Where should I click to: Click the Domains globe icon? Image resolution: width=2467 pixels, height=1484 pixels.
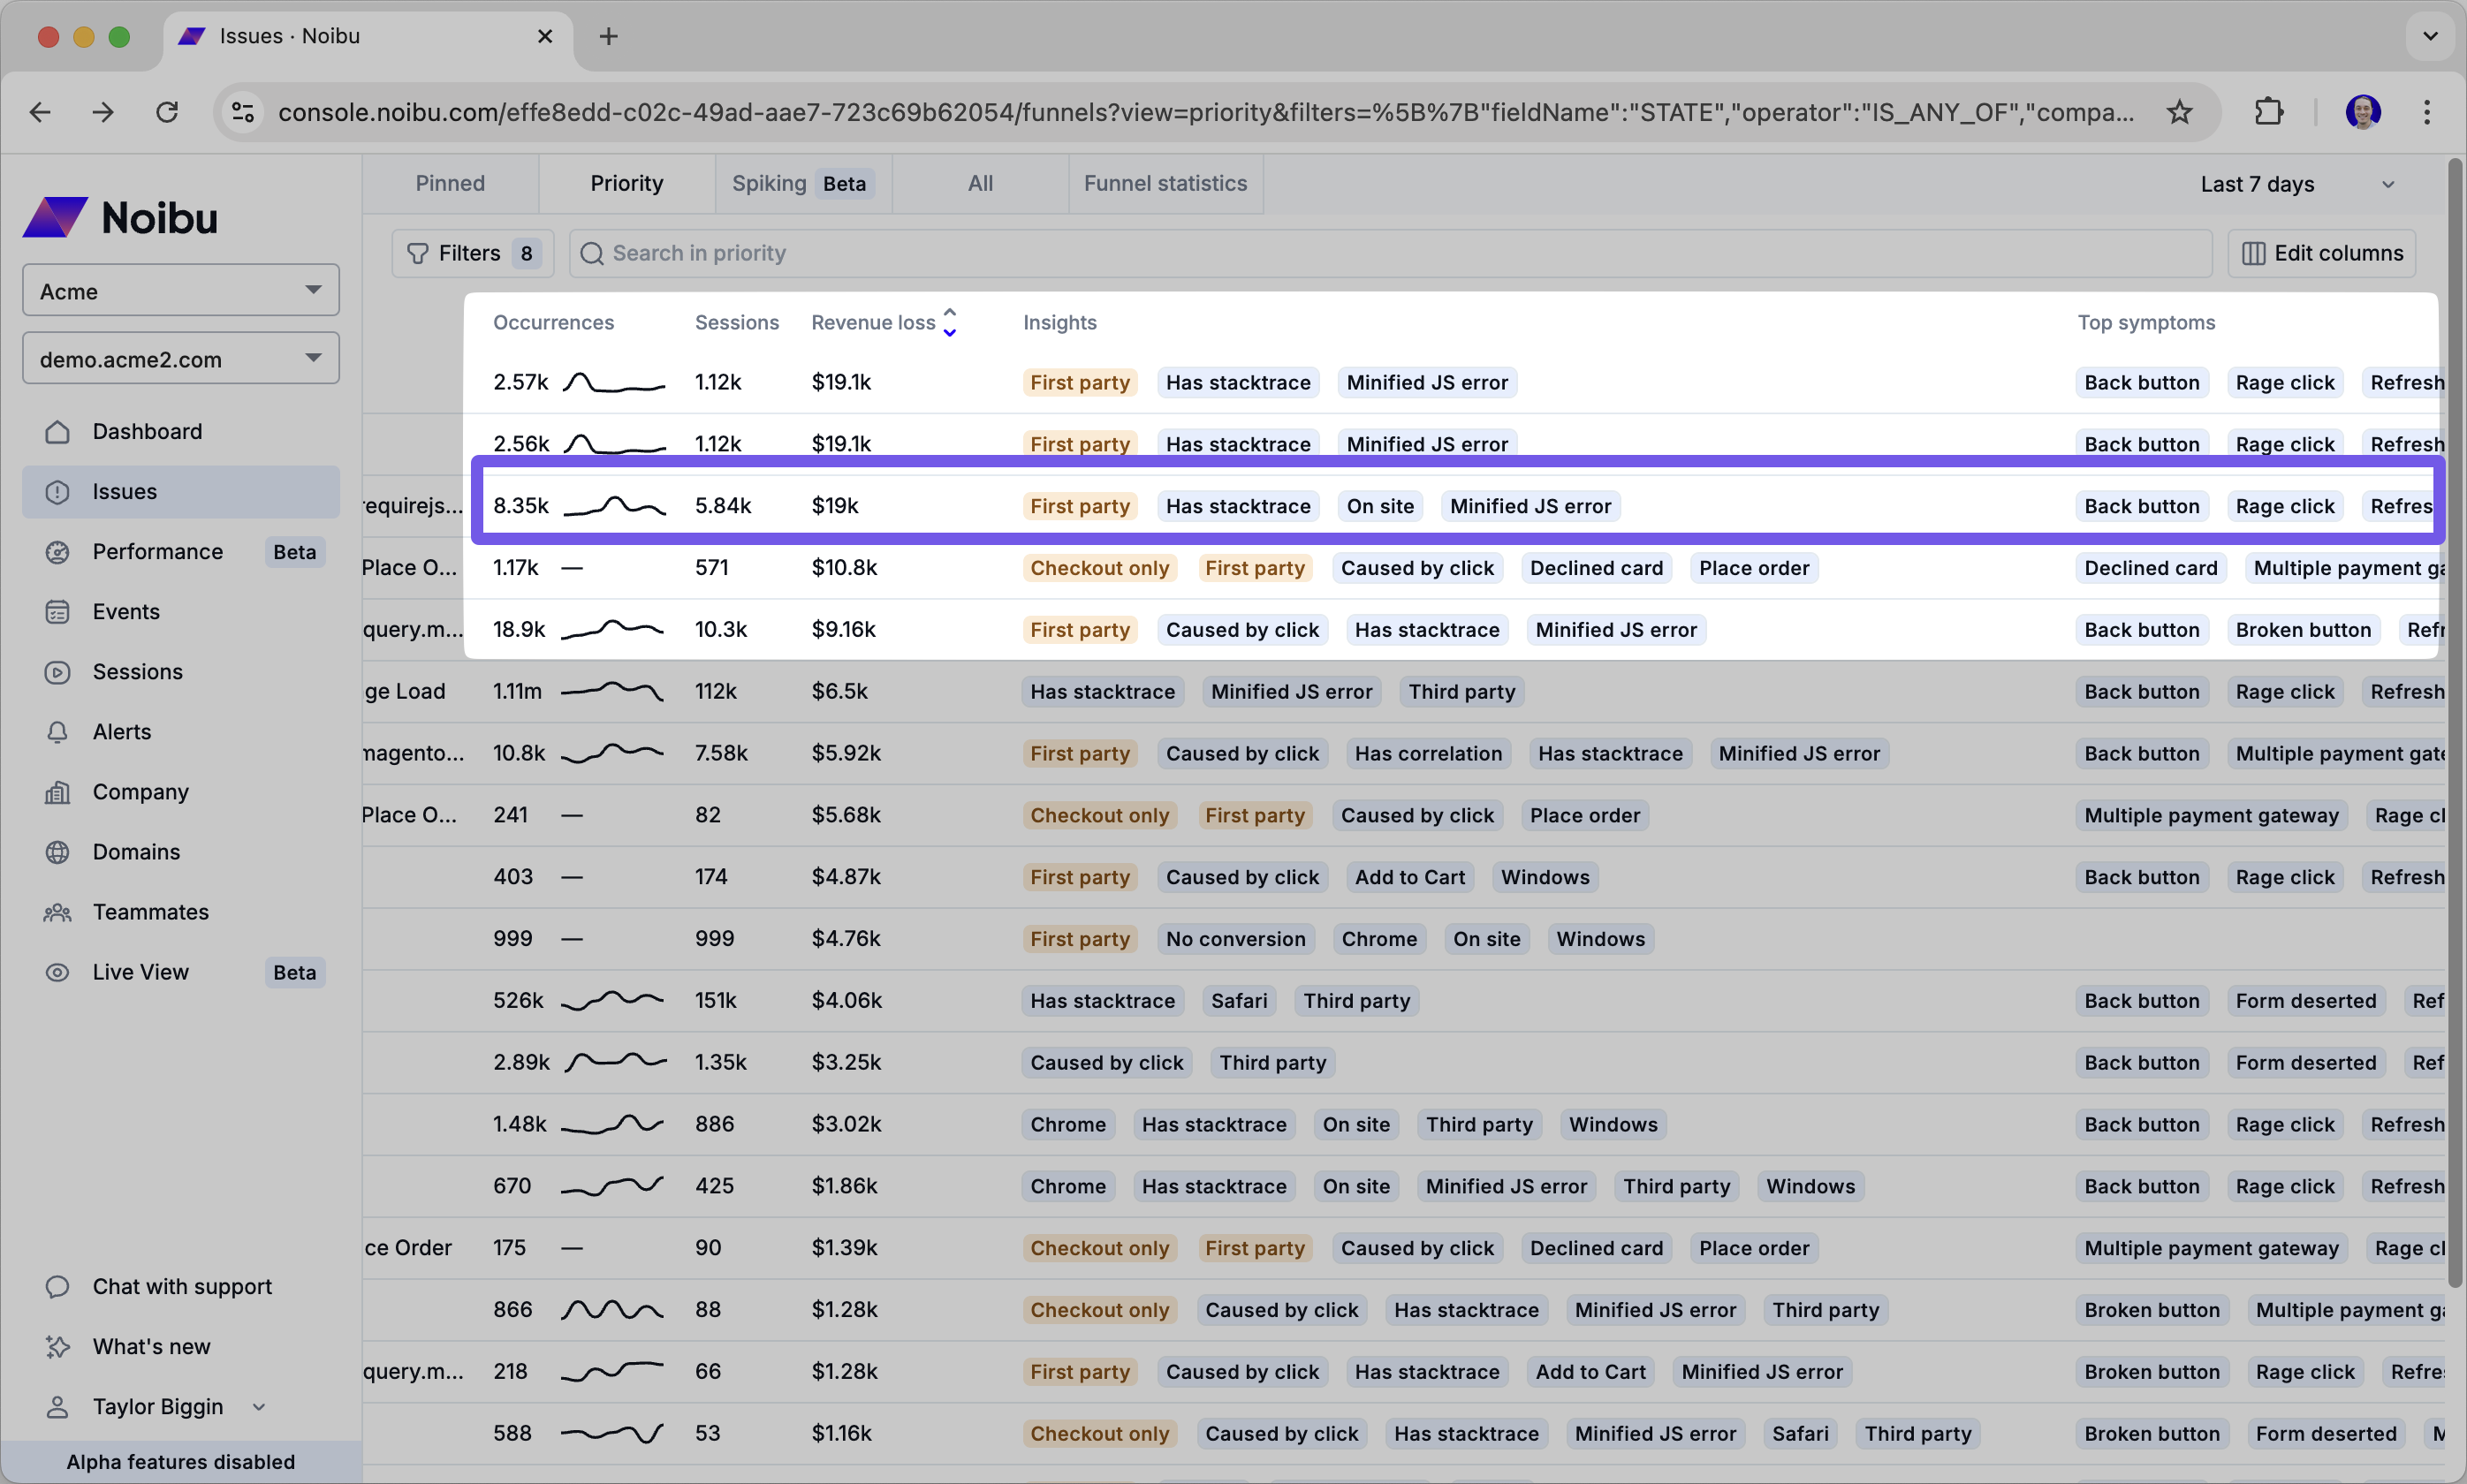(57, 852)
